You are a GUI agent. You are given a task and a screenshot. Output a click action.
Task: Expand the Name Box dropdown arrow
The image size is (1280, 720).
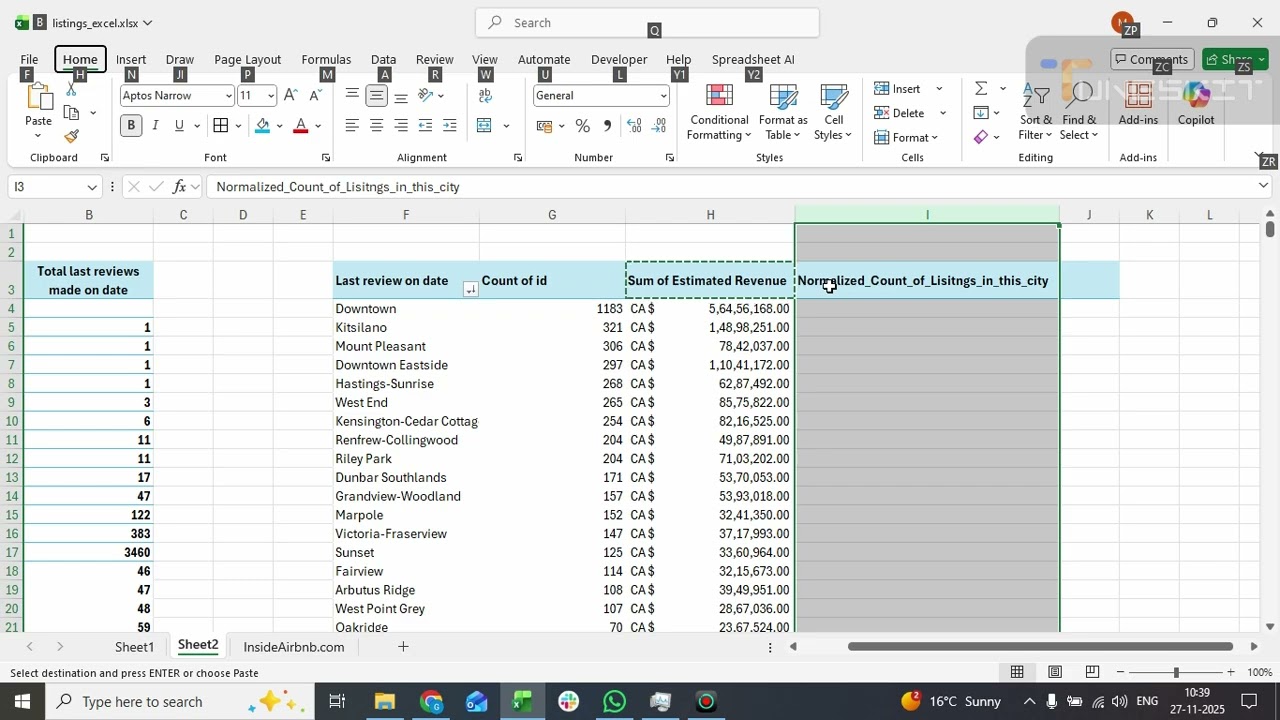coord(92,187)
